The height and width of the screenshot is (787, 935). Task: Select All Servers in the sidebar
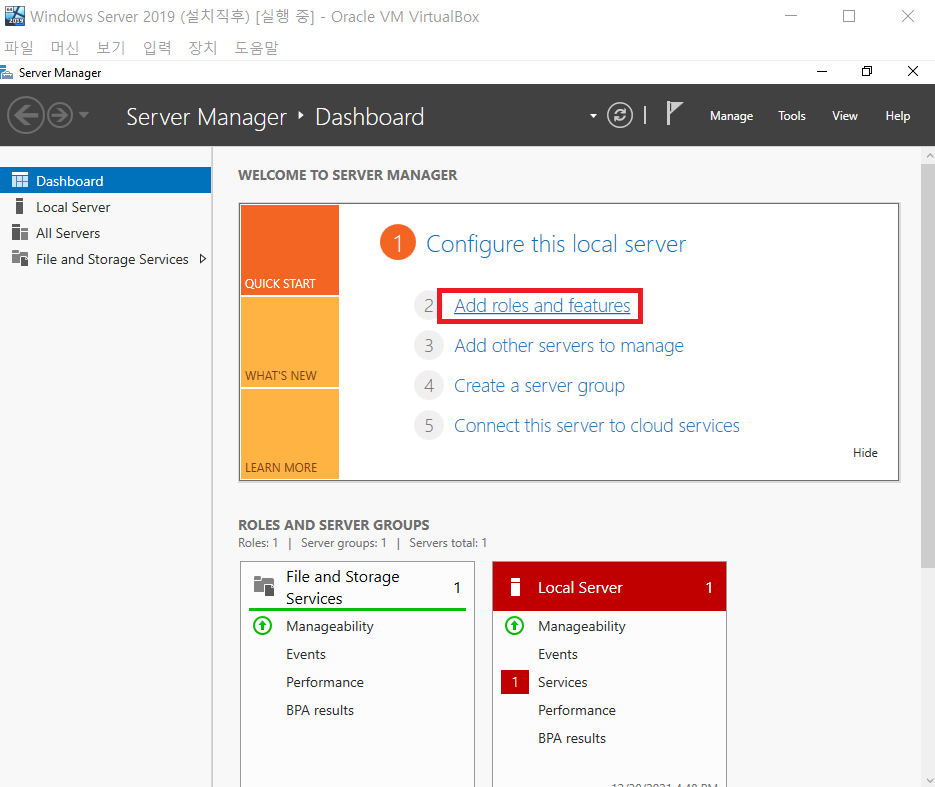pos(106,233)
